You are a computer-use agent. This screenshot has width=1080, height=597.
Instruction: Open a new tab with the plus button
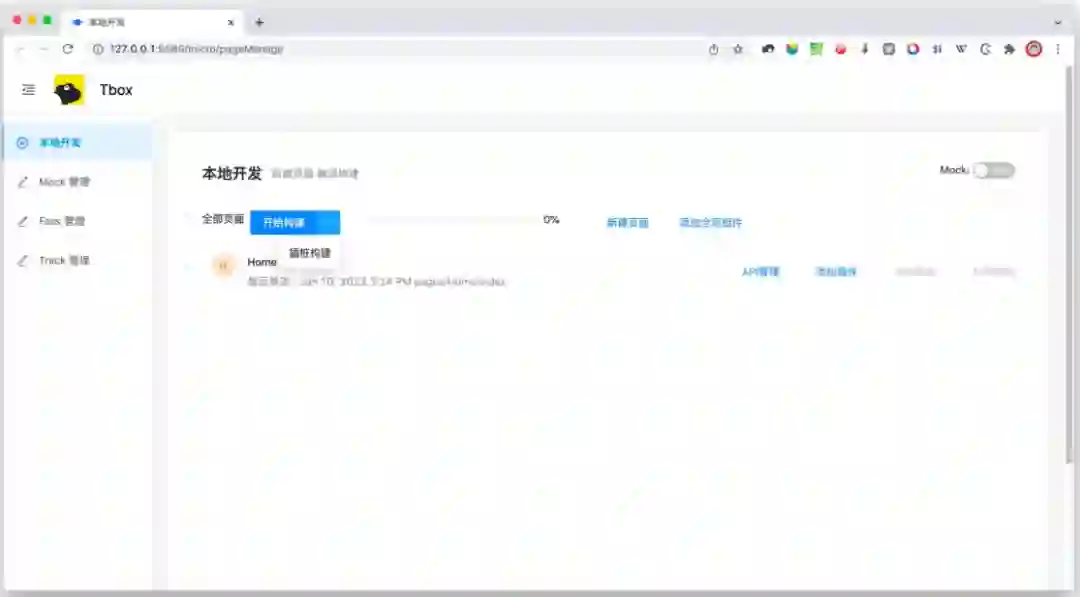259,22
